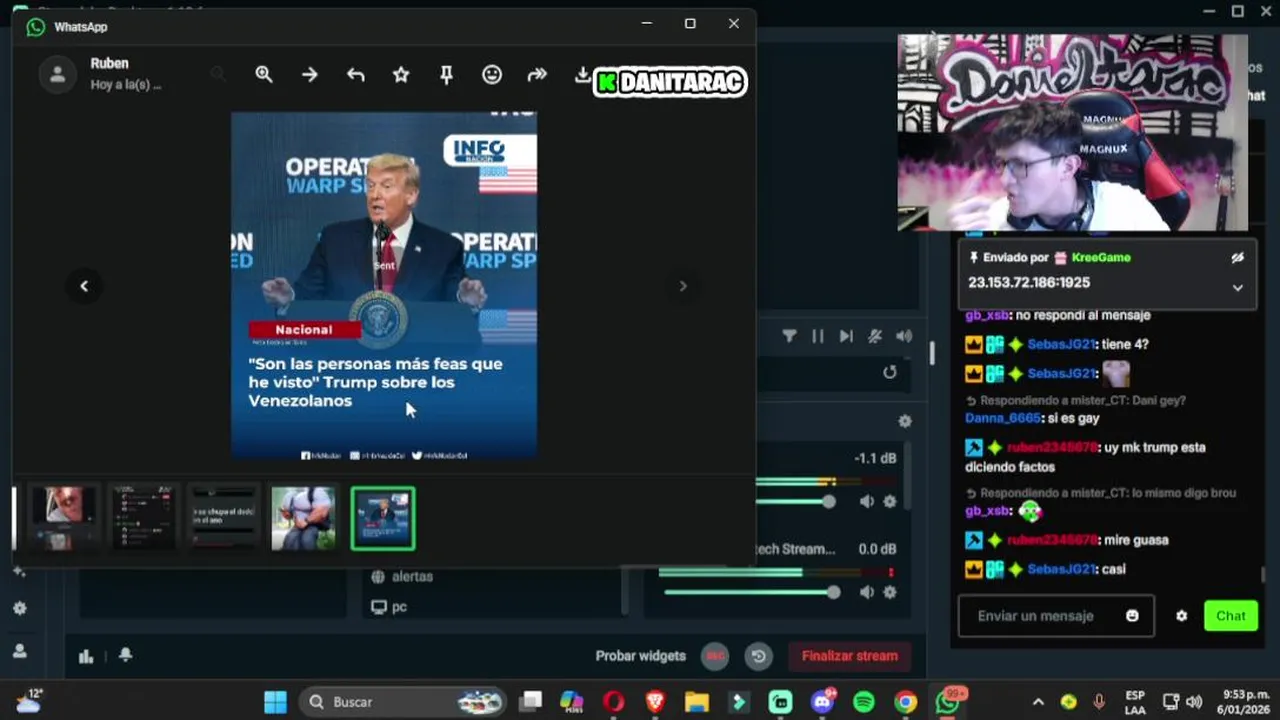The height and width of the screenshot is (720, 1280).
Task: Click the refresh circular arrow icon
Action: pos(889,372)
